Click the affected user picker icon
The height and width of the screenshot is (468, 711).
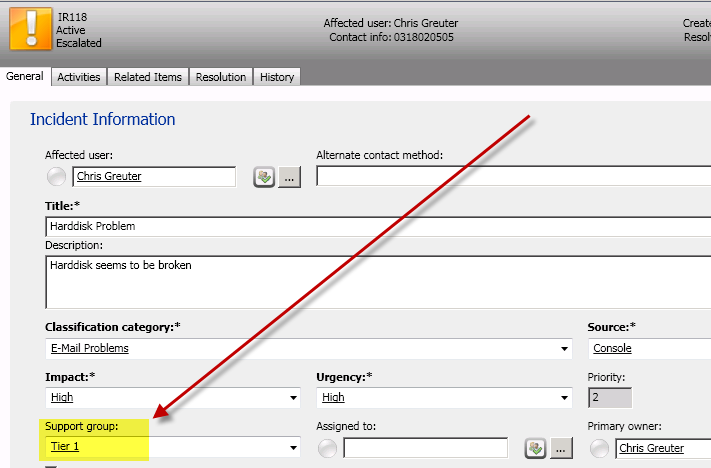[x=264, y=177]
